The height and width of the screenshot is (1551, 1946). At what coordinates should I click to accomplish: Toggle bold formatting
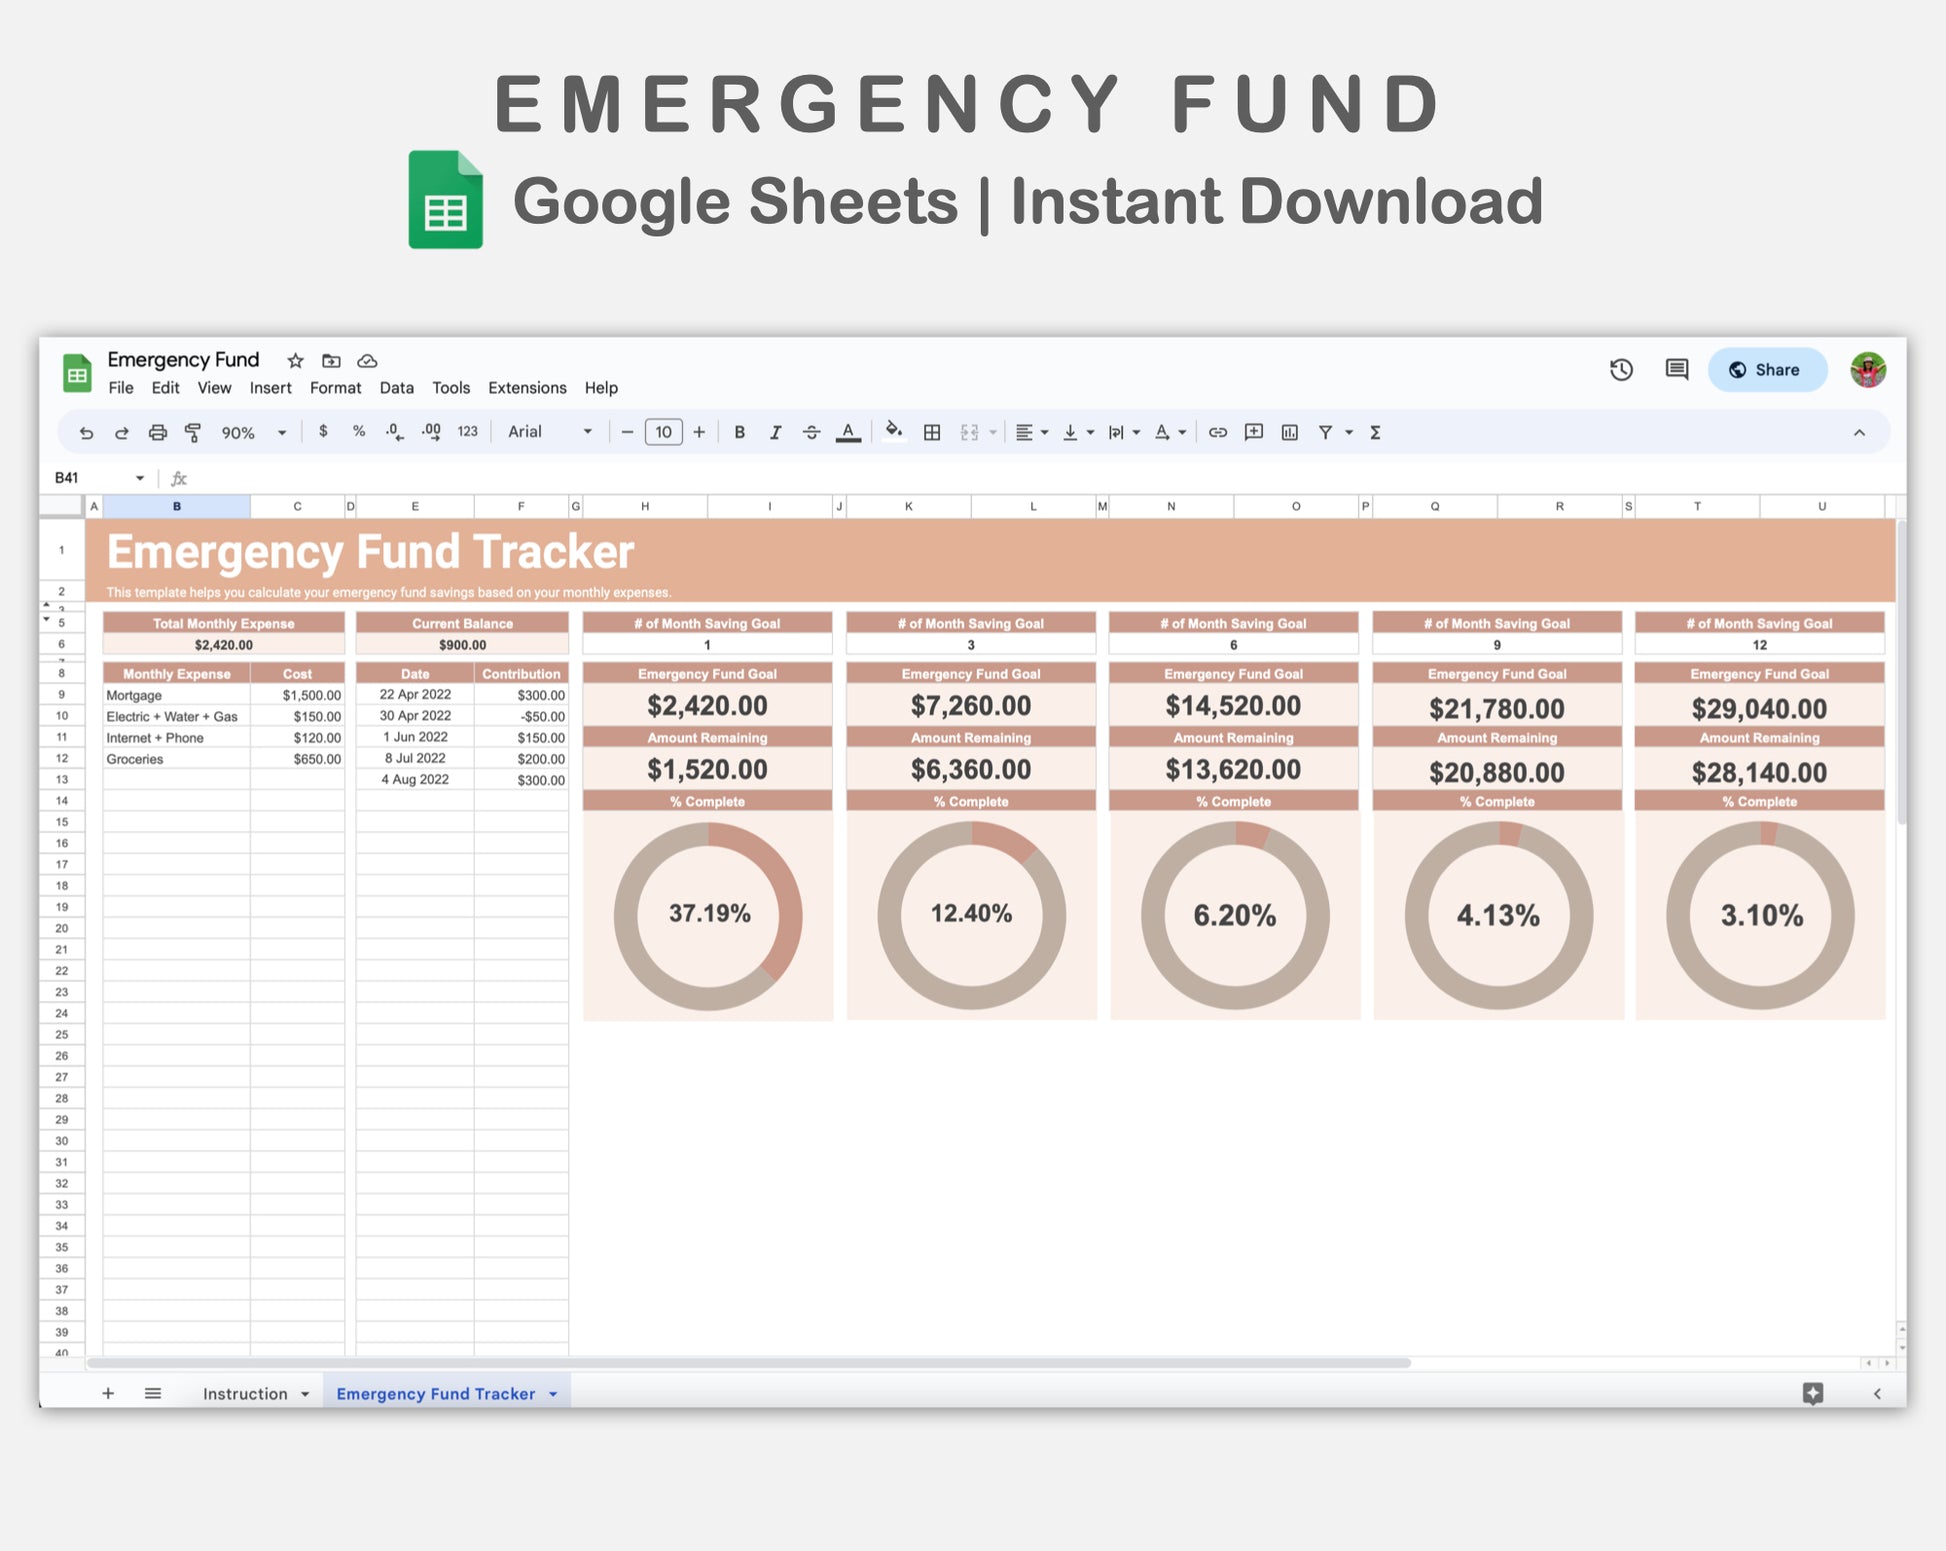[x=739, y=432]
